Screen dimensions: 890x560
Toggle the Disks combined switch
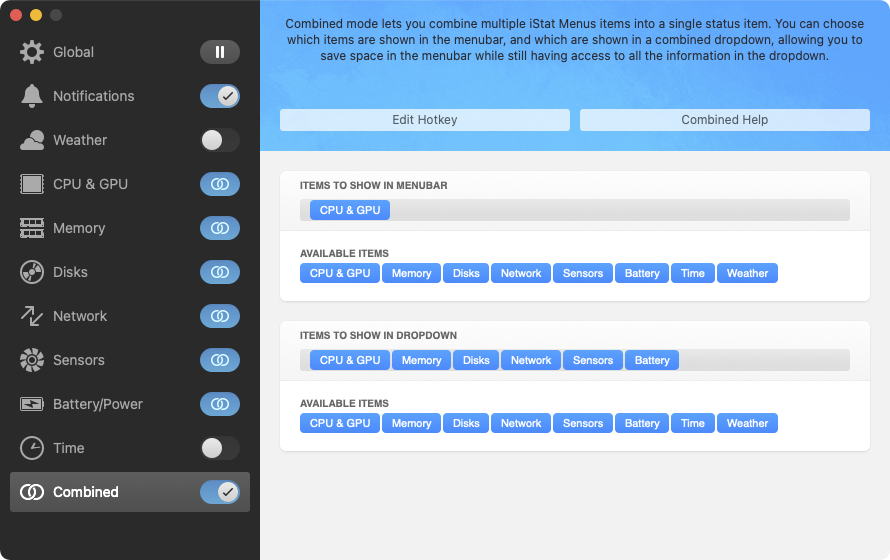[x=220, y=272]
